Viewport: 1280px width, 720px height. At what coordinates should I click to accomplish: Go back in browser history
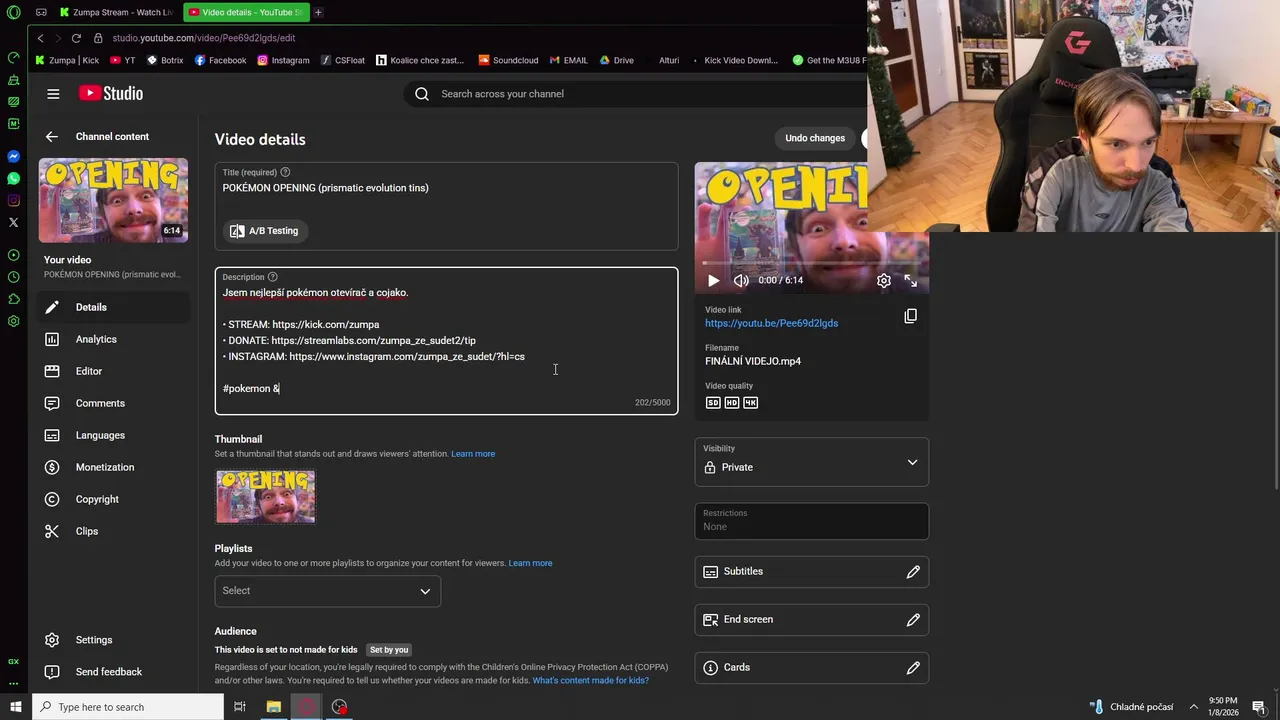(x=40, y=38)
